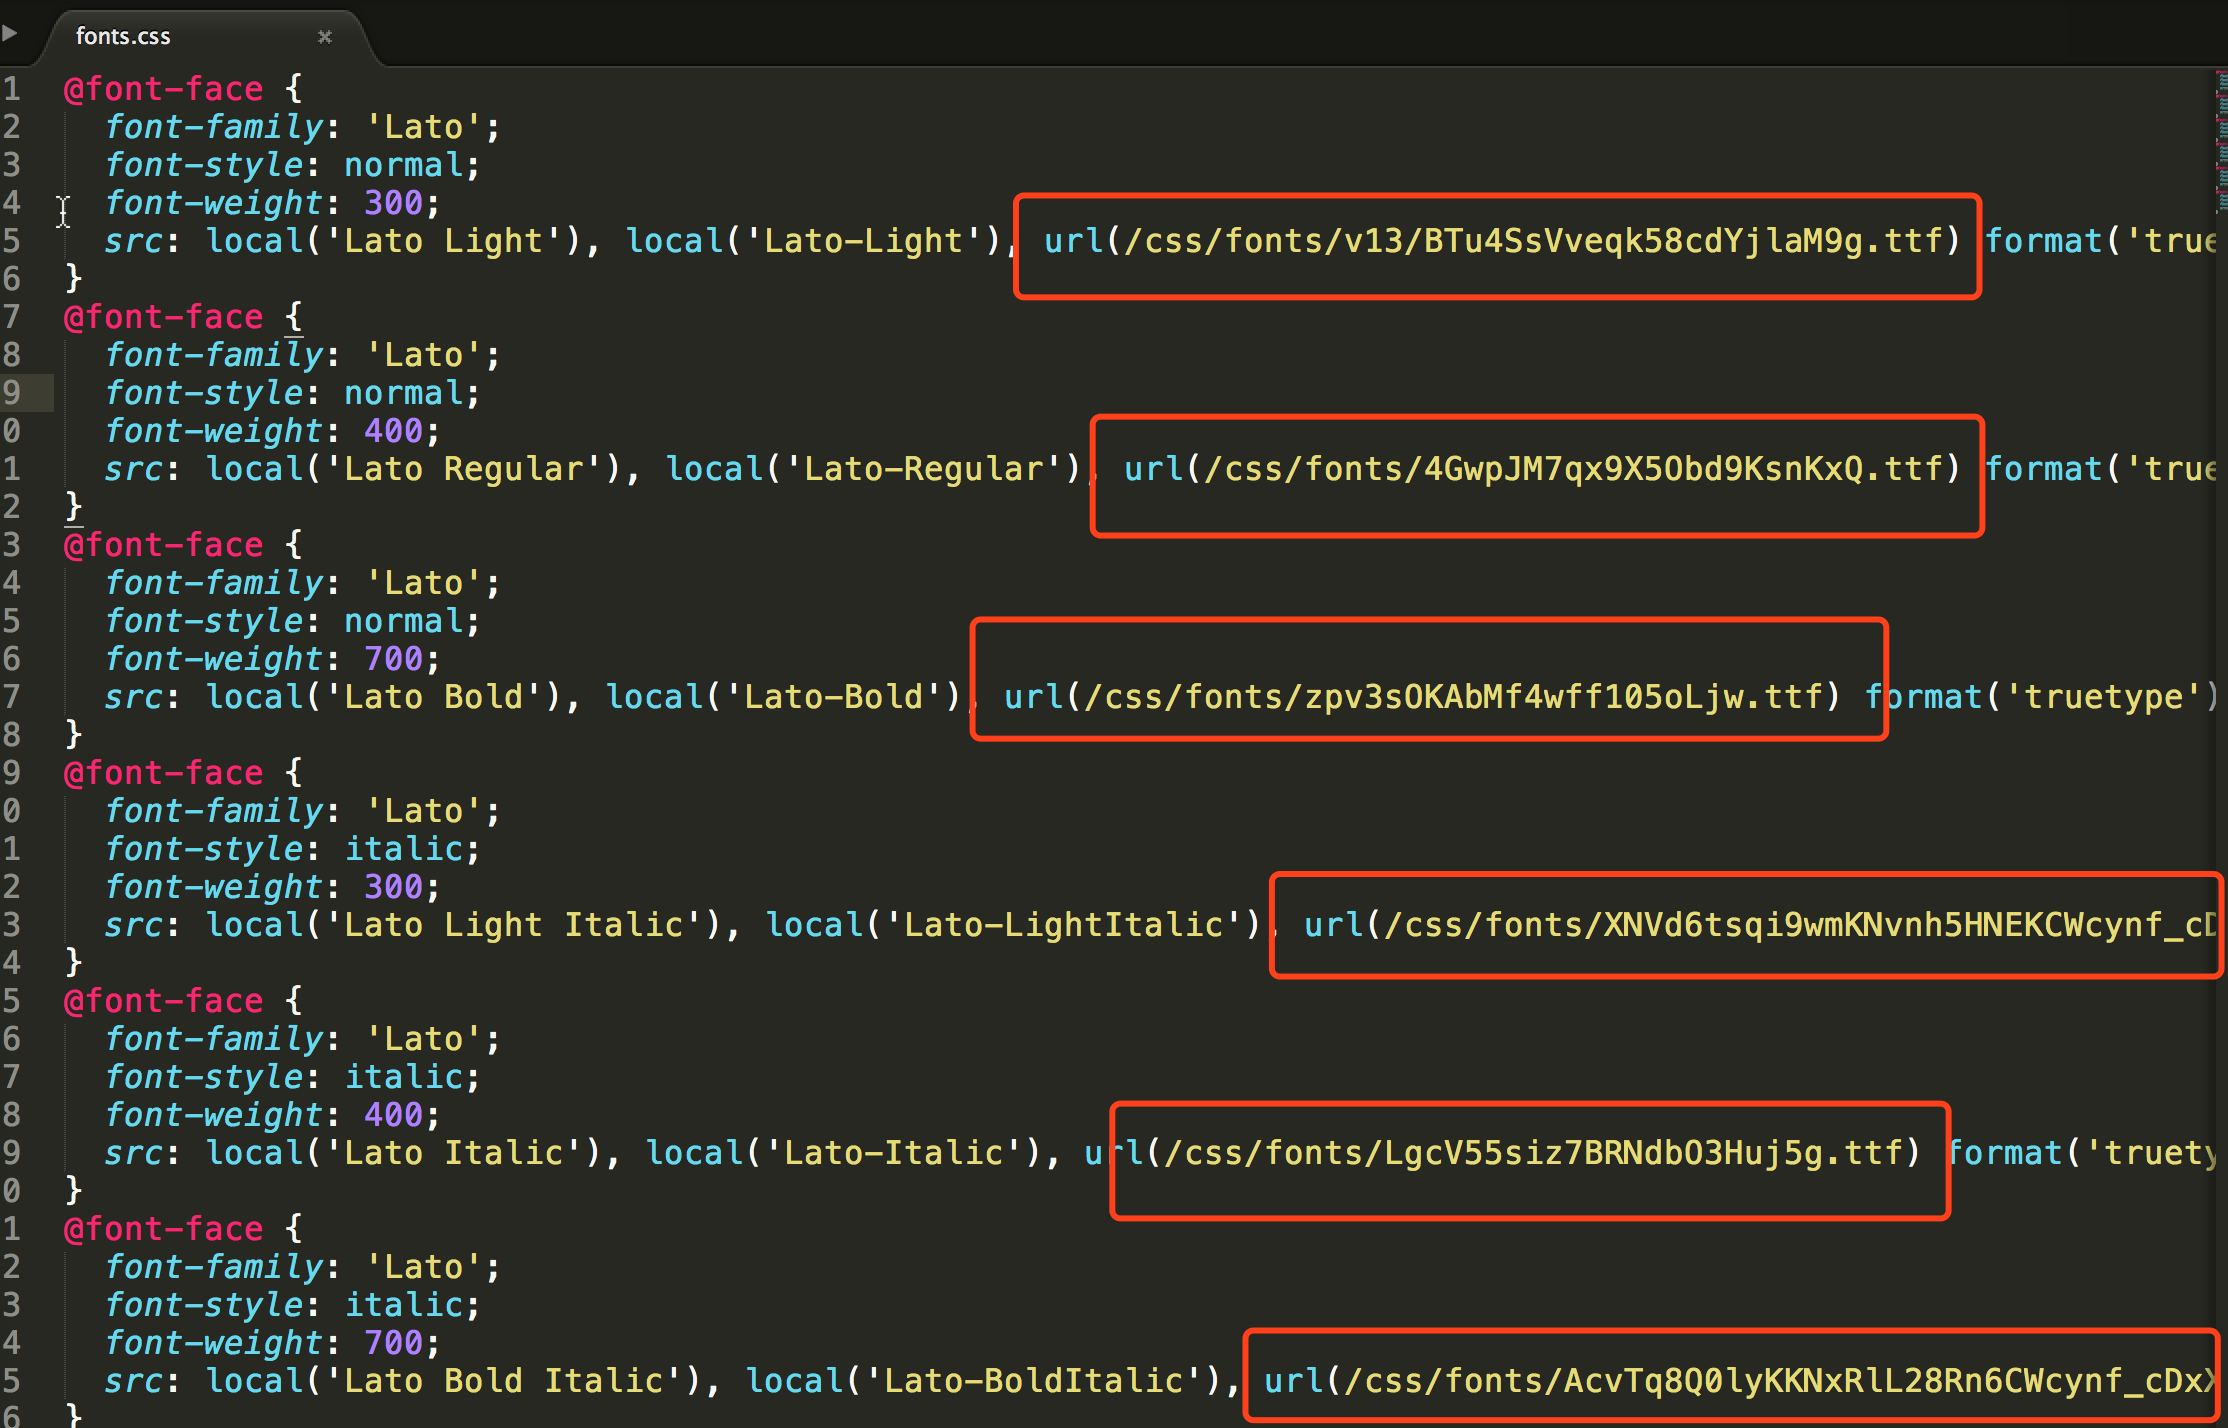Place cursor in url ending BTu4SsVveqk58cdYjlaM9g.ttf
This screenshot has height=1428, width=2228.
click(x=1500, y=241)
